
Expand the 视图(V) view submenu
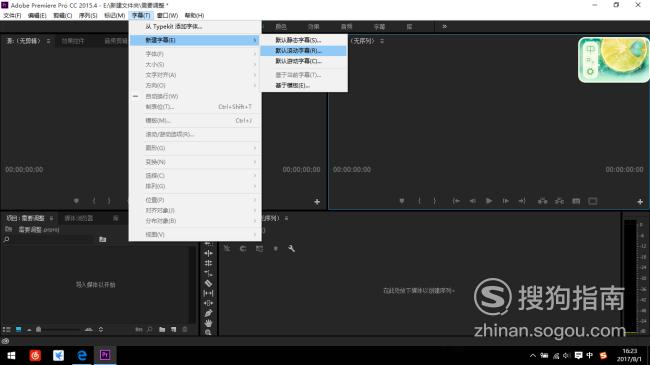pyautogui.click(x=195, y=235)
